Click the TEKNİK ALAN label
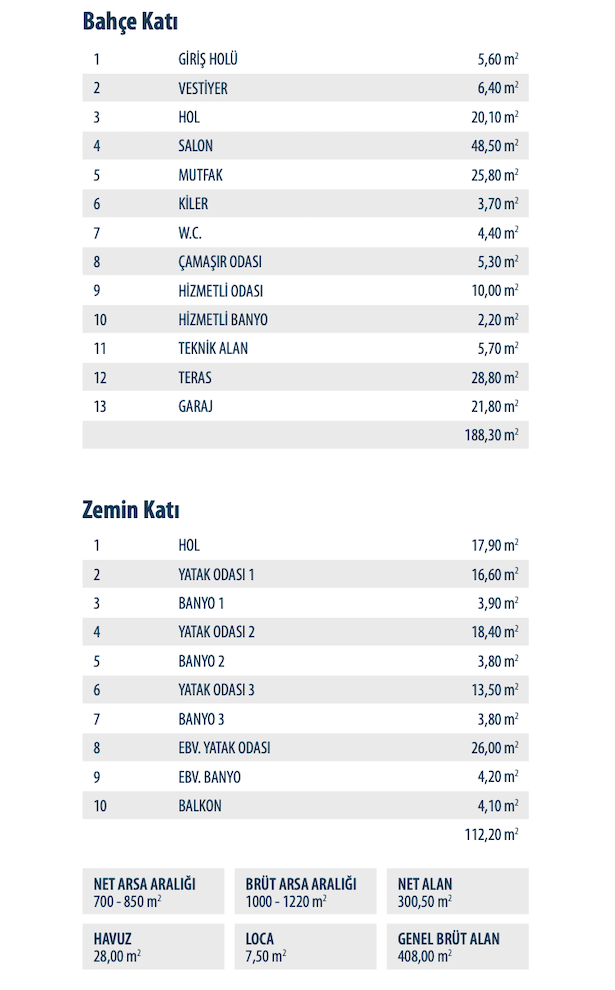This screenshot has height=990, width=615. [x=212, y=349]
